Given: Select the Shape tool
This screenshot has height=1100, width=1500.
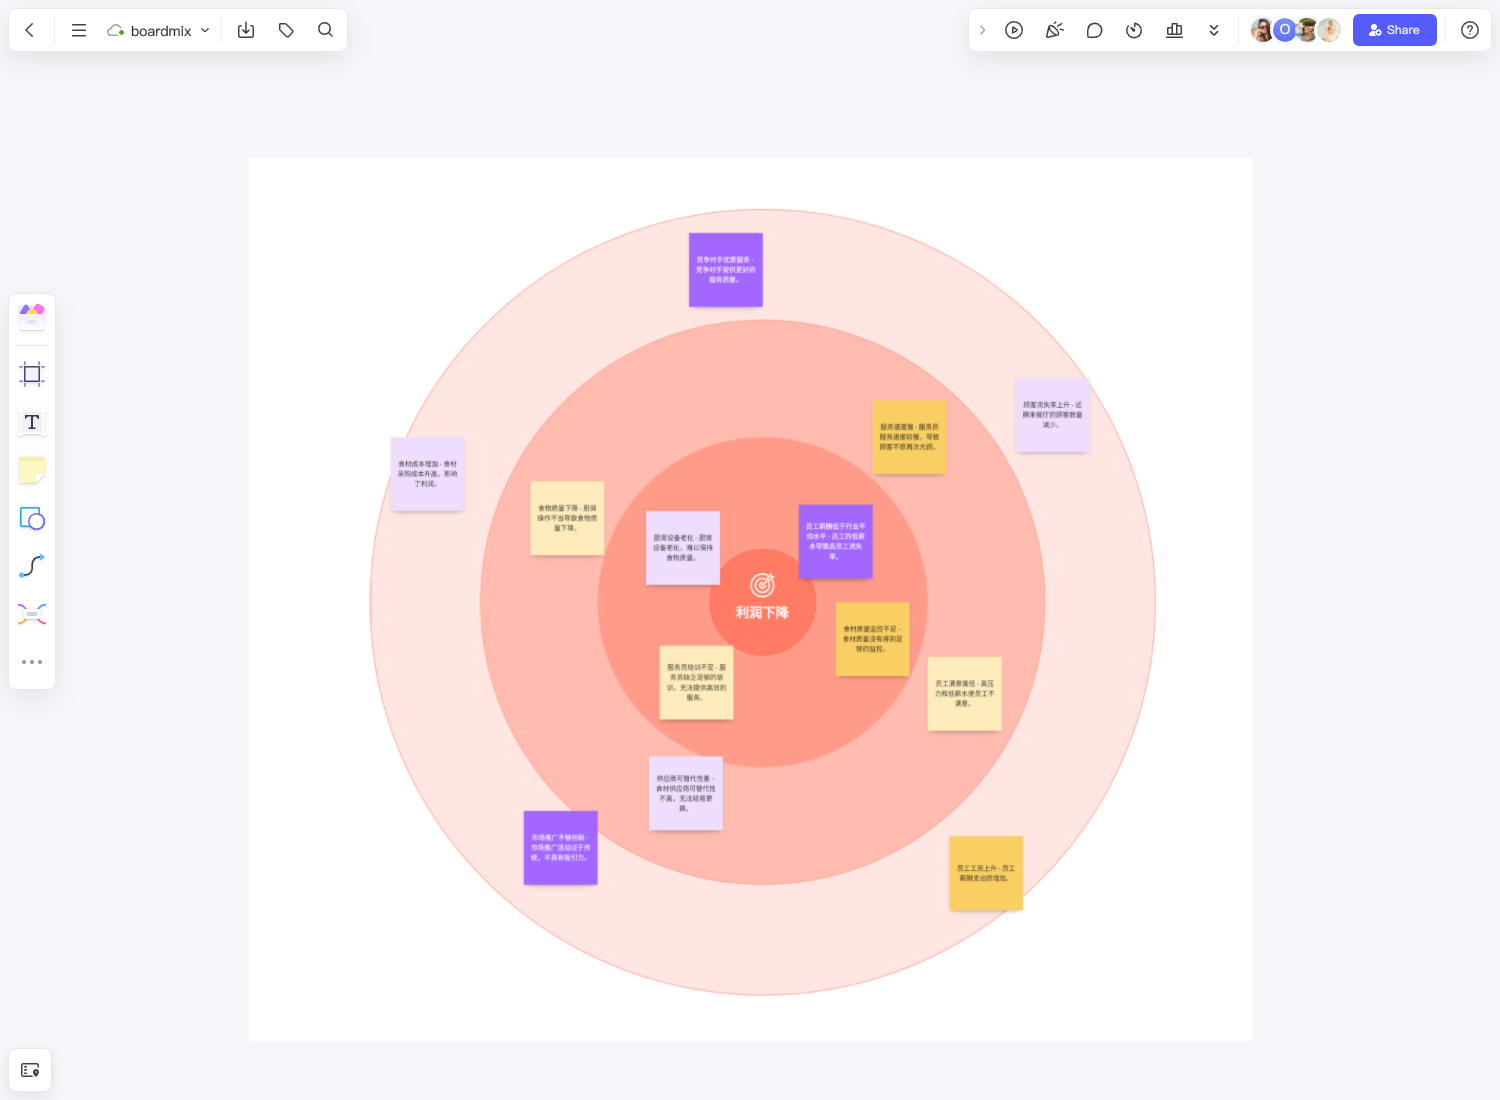Looking at the screenshot, I should point(32,518).
